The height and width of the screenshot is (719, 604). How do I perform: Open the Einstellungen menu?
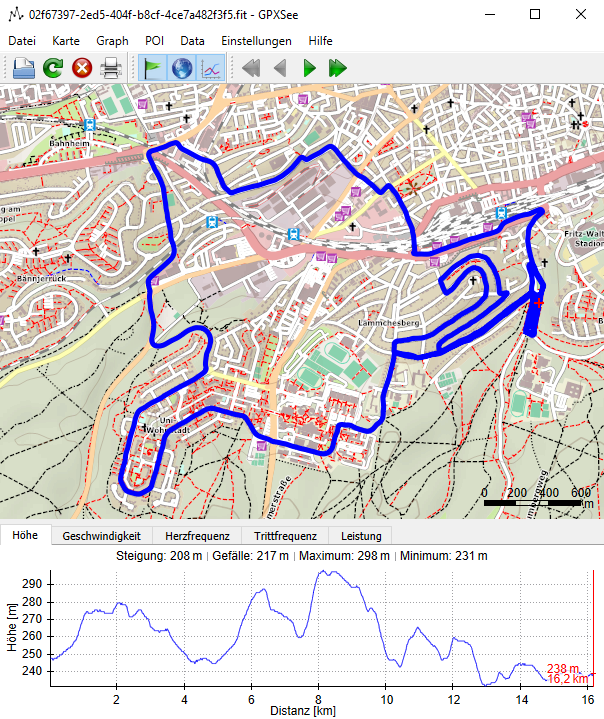[x=256, y=41]
